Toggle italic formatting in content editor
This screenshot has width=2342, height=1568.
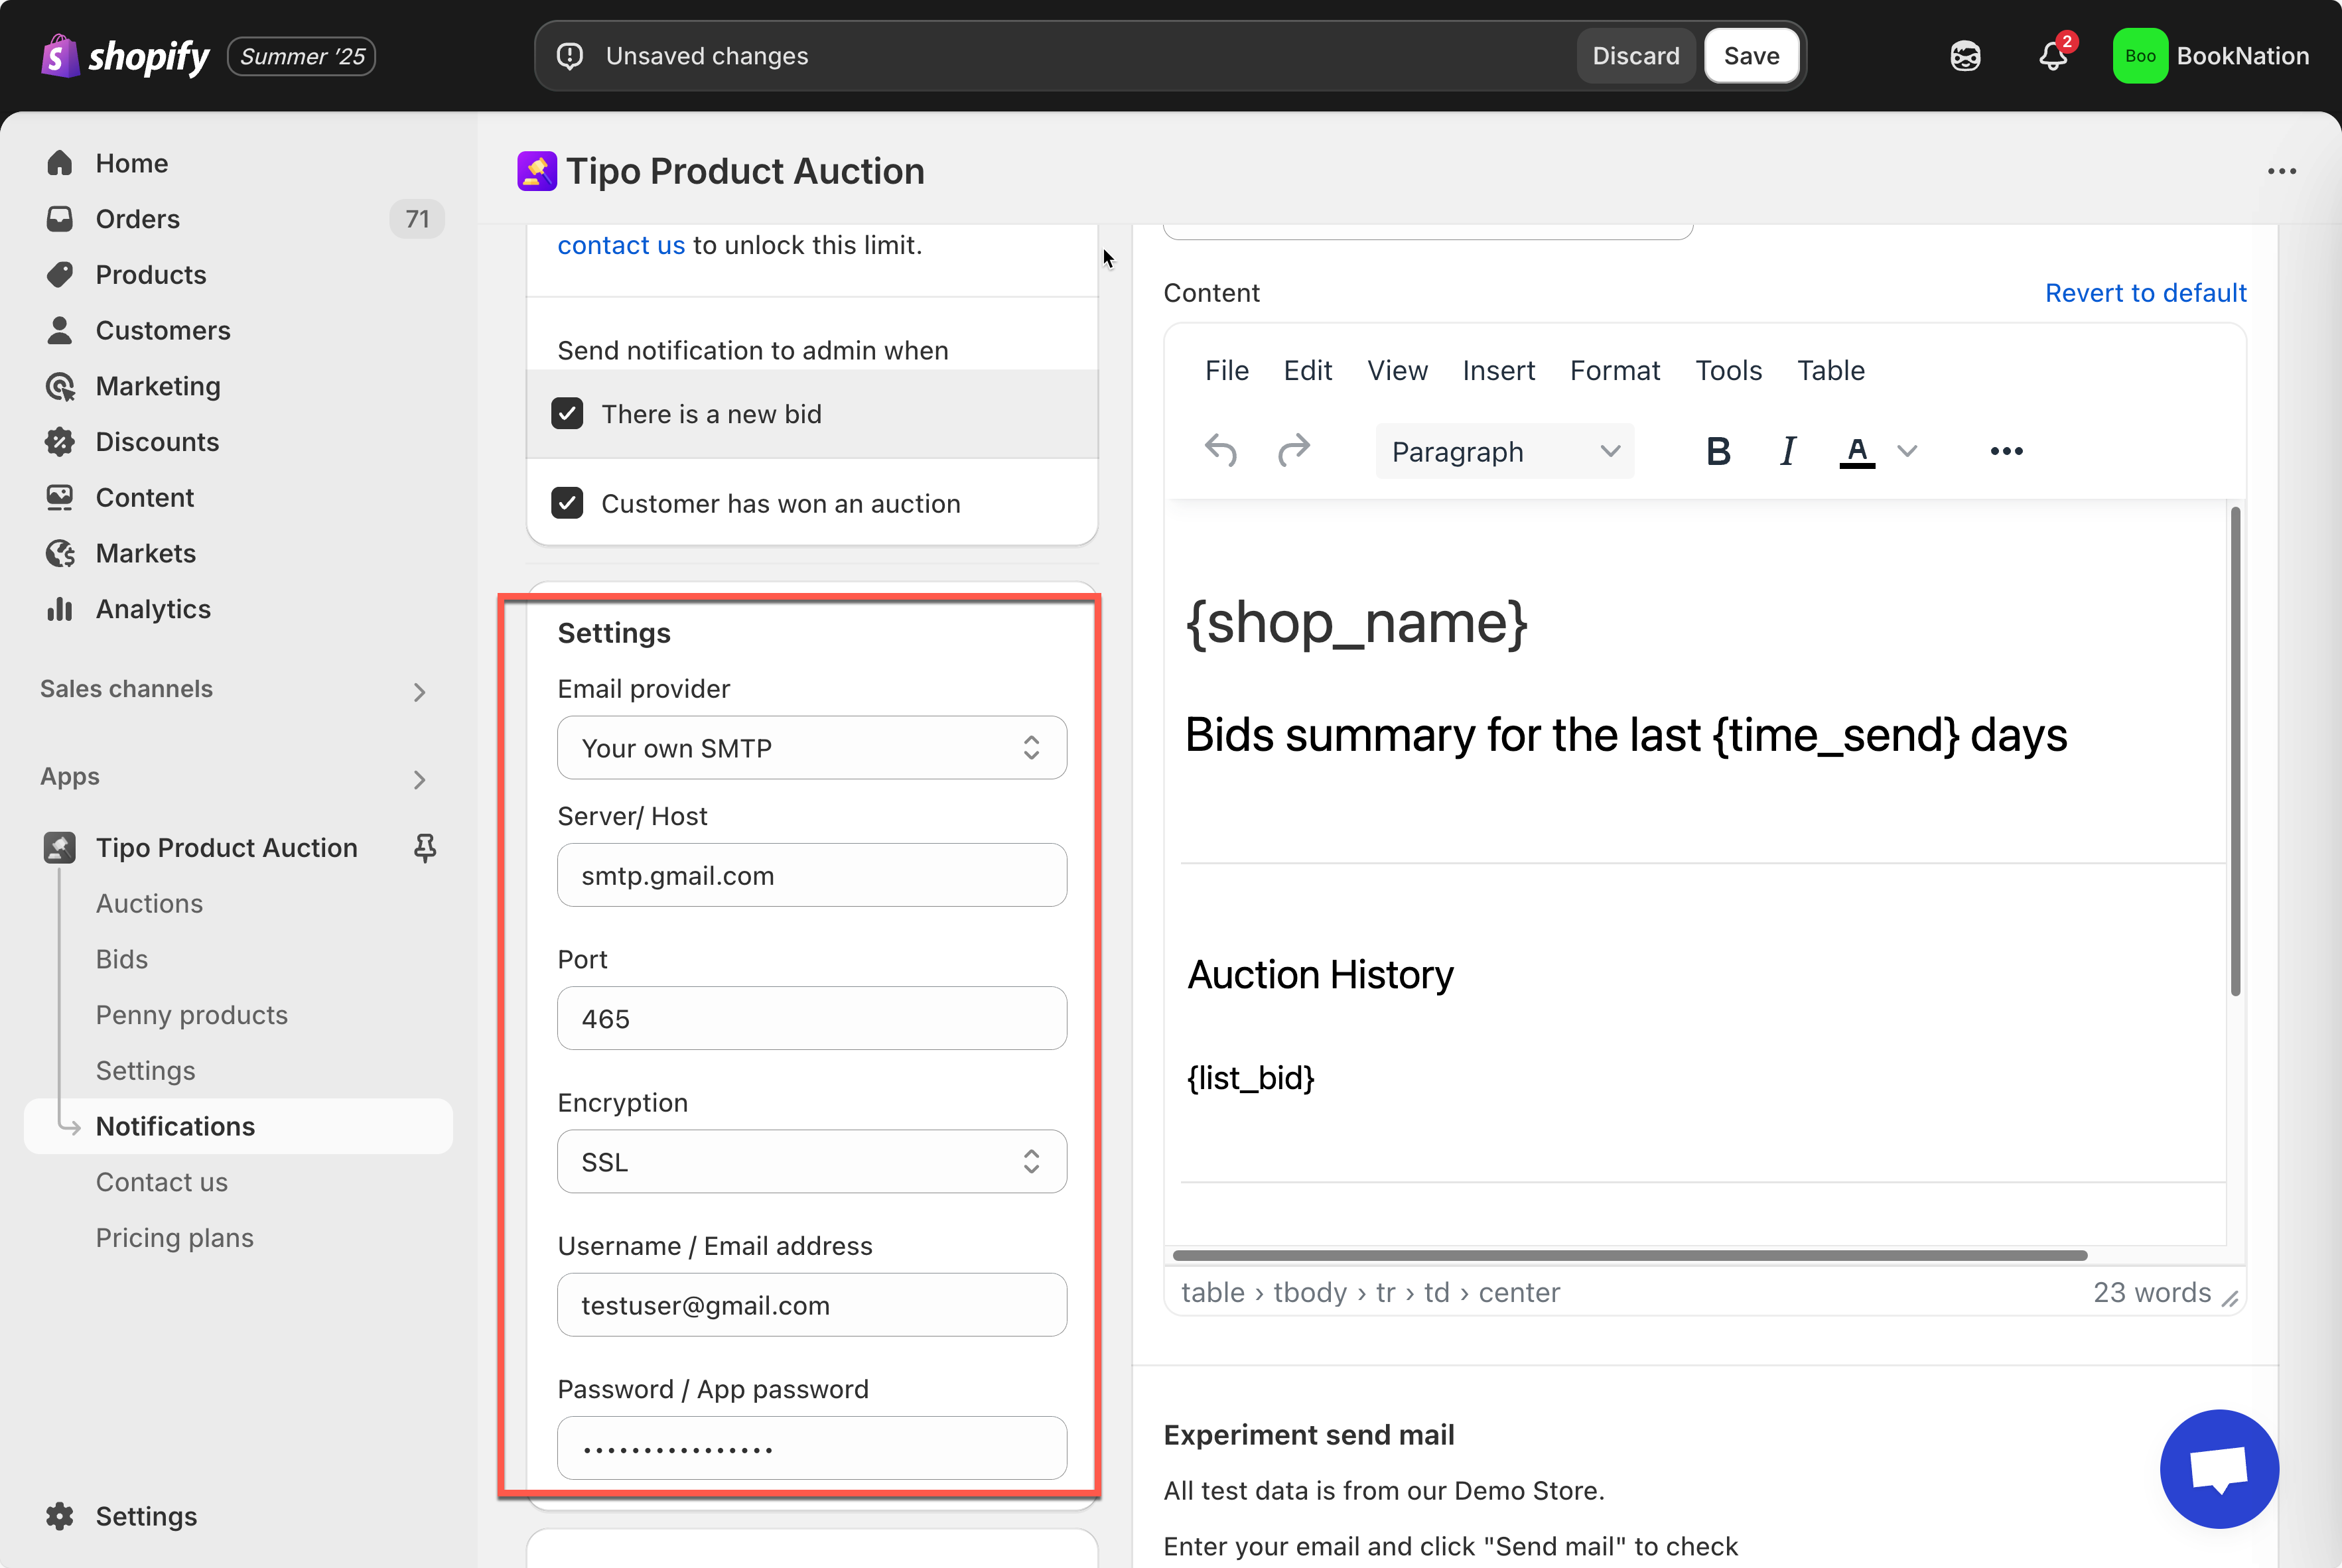(x=1788, y=451)
